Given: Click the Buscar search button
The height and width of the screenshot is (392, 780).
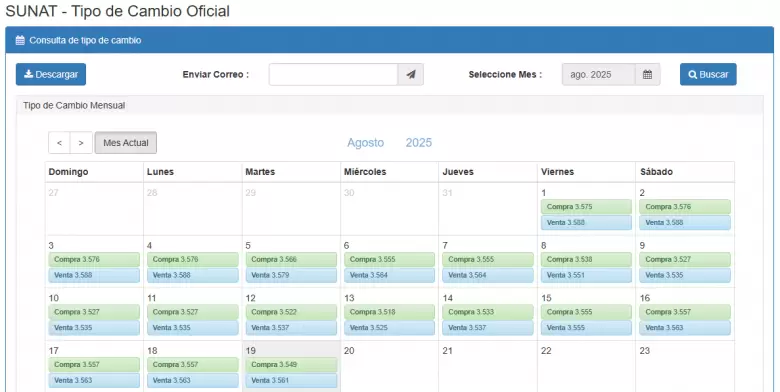Looking at the screenshot, I should pos(708,74).
